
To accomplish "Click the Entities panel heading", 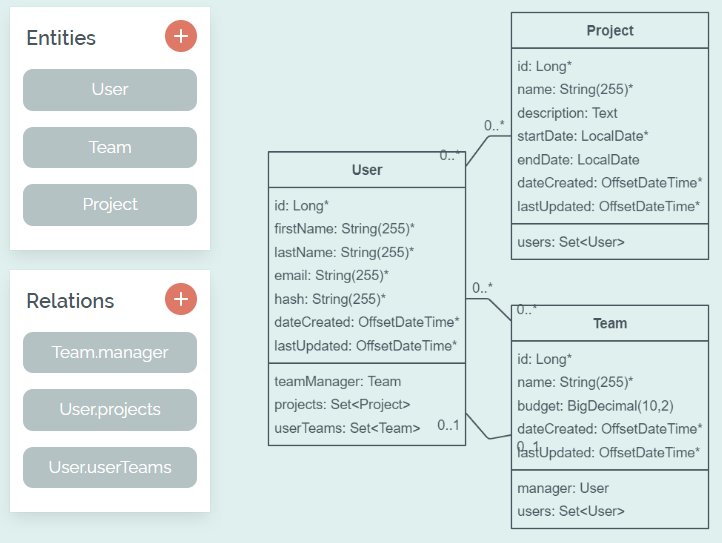I will coord(61,38).
